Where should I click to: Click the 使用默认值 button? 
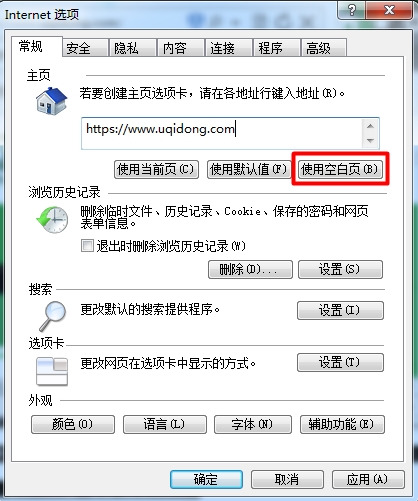249,169
